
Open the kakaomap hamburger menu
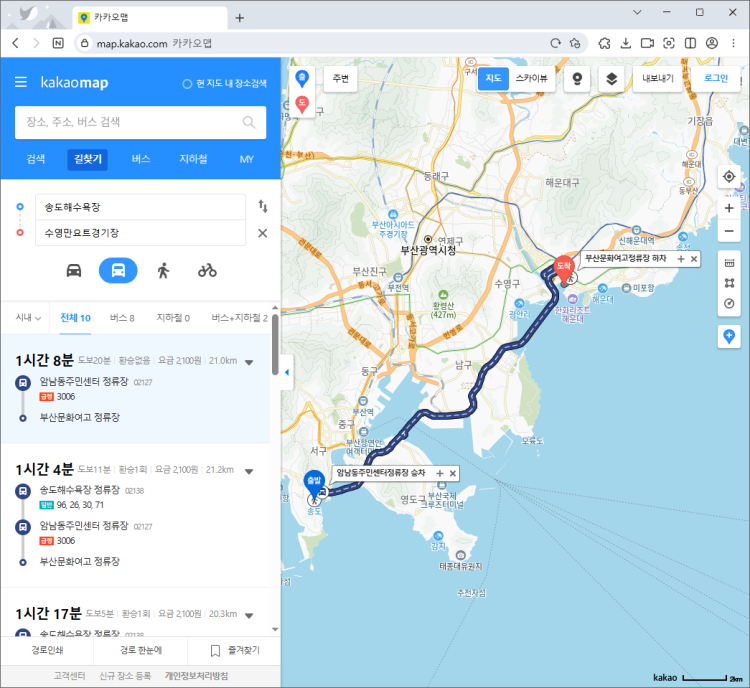pos(21,82)
